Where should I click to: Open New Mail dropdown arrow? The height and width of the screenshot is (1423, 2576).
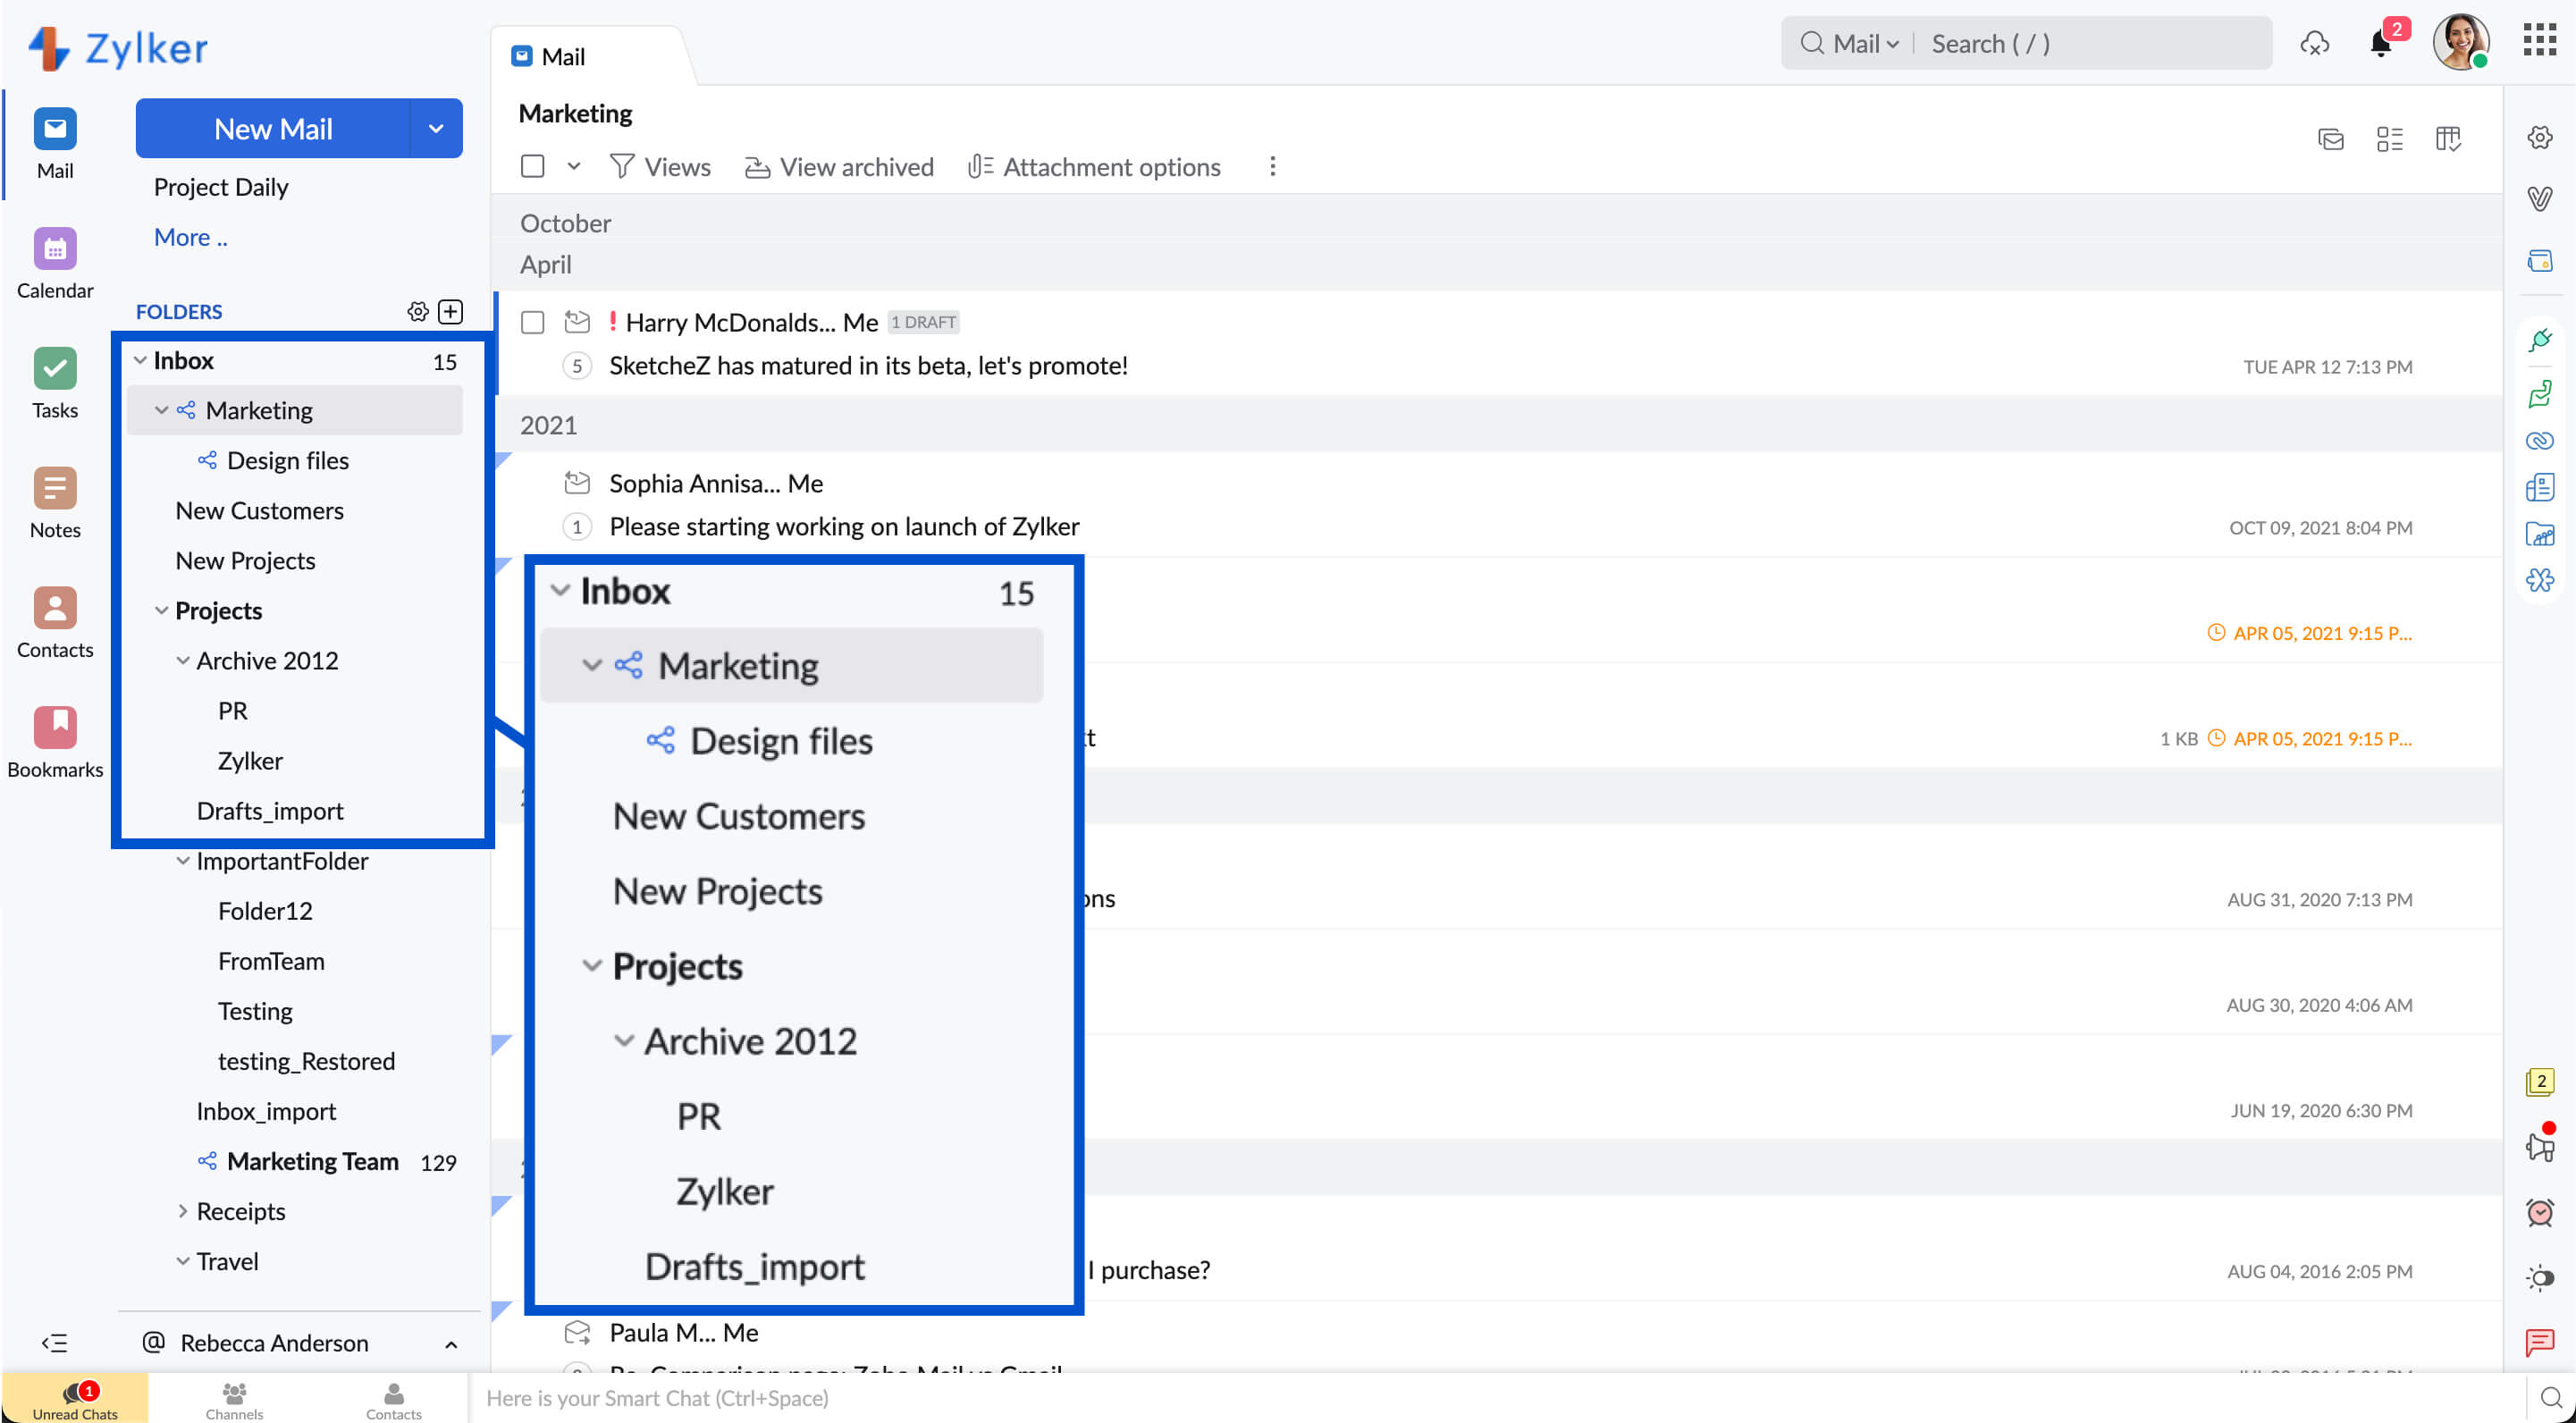pyautogui.click(x=436, y=128)
